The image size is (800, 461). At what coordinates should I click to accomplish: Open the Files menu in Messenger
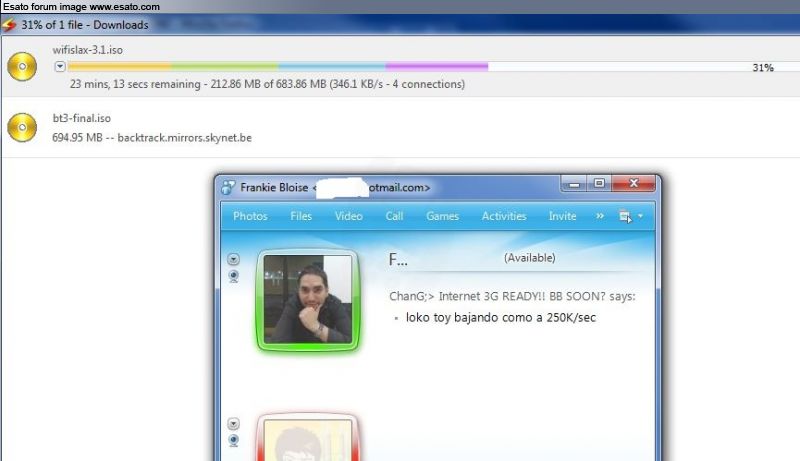[x=301, y=216]
